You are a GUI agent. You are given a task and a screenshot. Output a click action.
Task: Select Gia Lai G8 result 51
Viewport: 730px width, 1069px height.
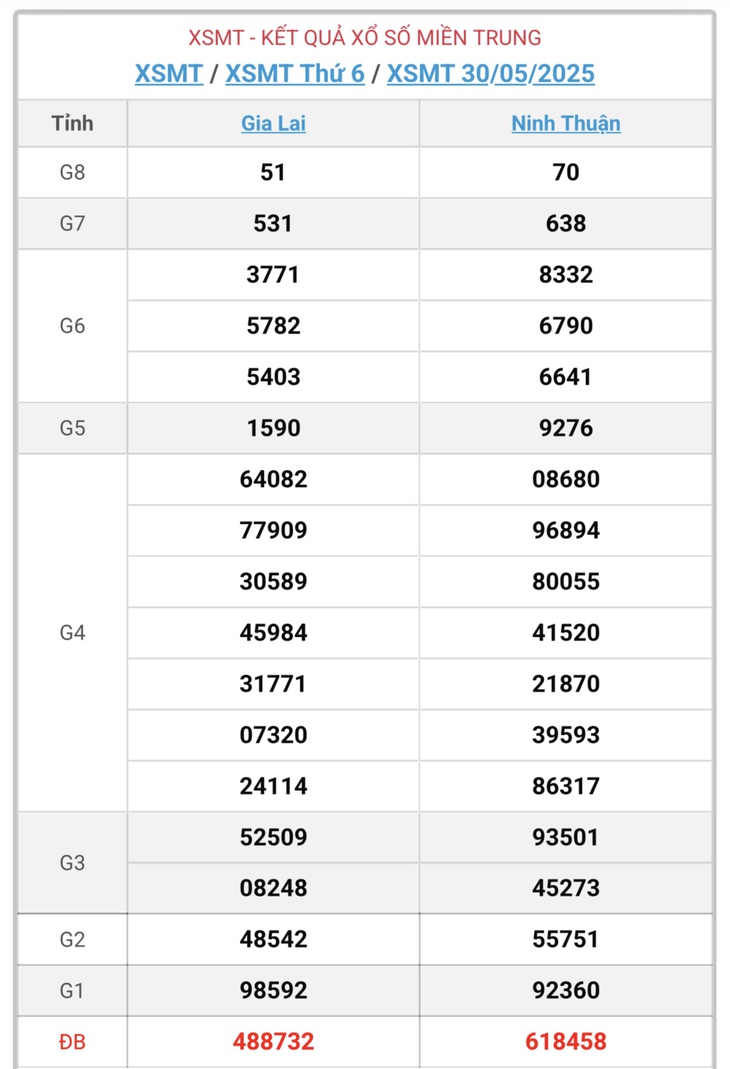[x=273, y=172]
